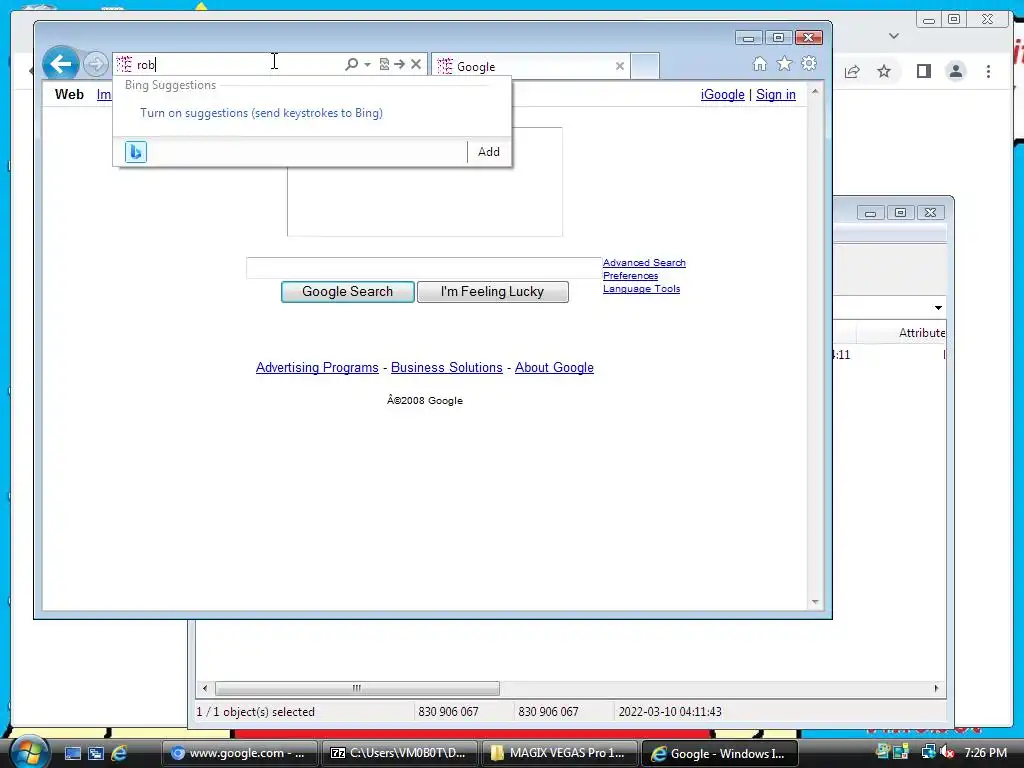This screenshot has height=768, width=1024.
Task: Click the horizontal scrollbar left arrow
Action: click(x=205, y=688)
